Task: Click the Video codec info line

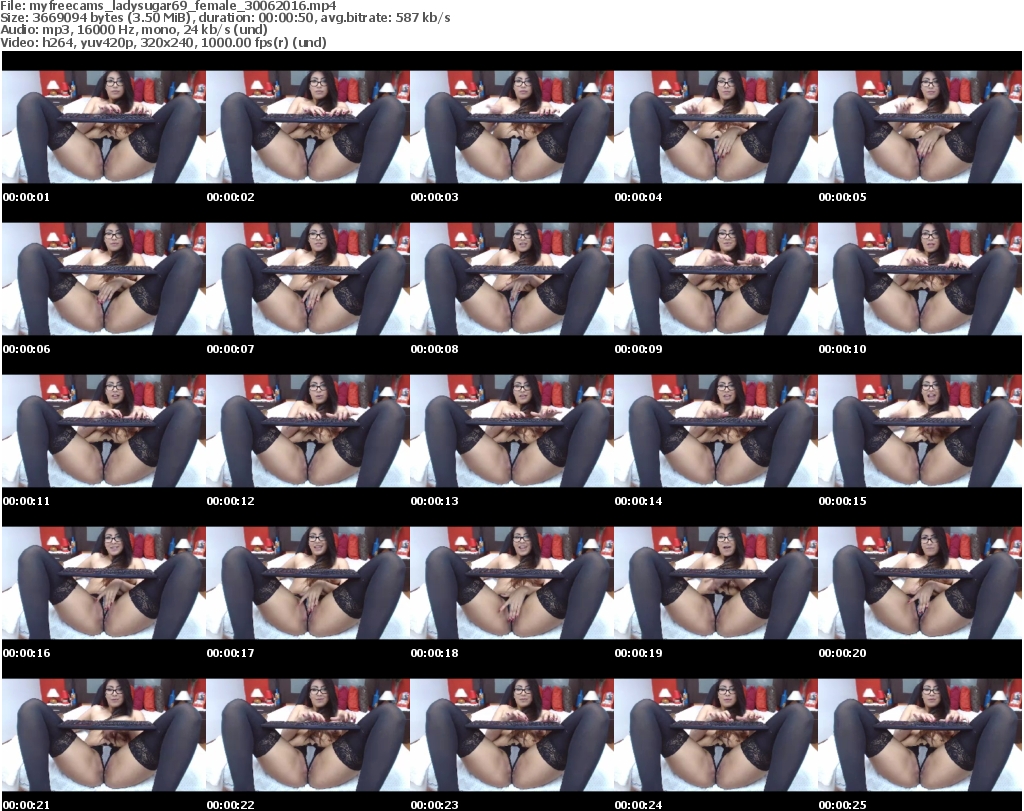Action: tap(163, 42)
